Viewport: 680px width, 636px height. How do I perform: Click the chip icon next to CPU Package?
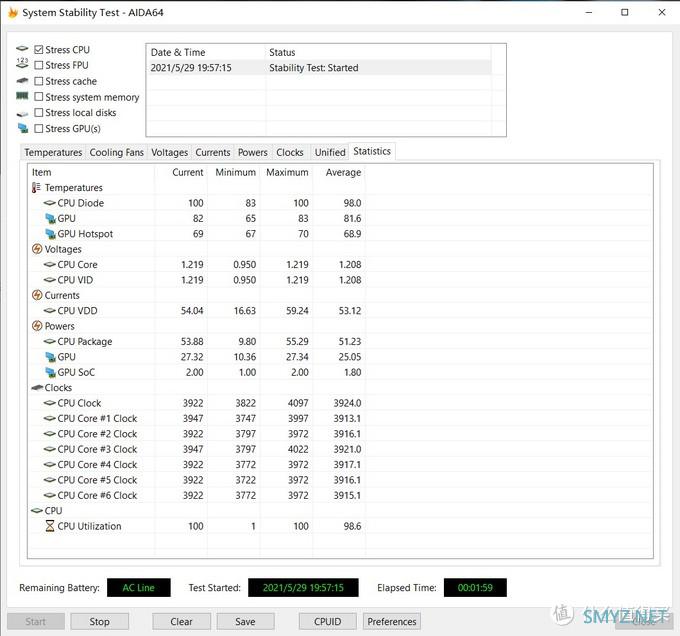coord(50,342)
